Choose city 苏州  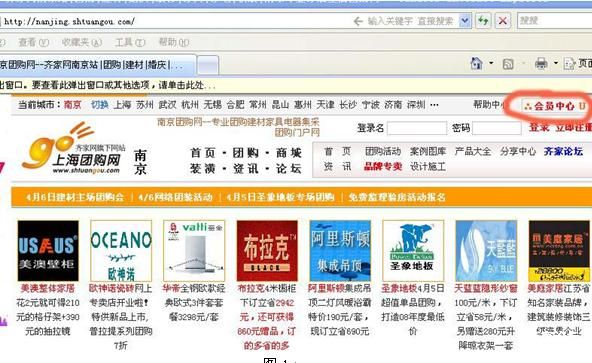click(x=145, y=105)
